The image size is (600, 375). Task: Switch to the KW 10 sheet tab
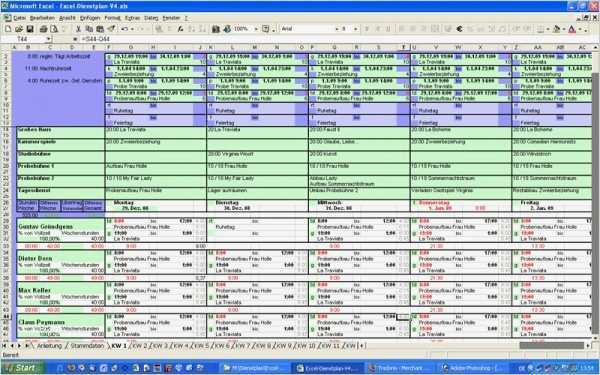307,346
